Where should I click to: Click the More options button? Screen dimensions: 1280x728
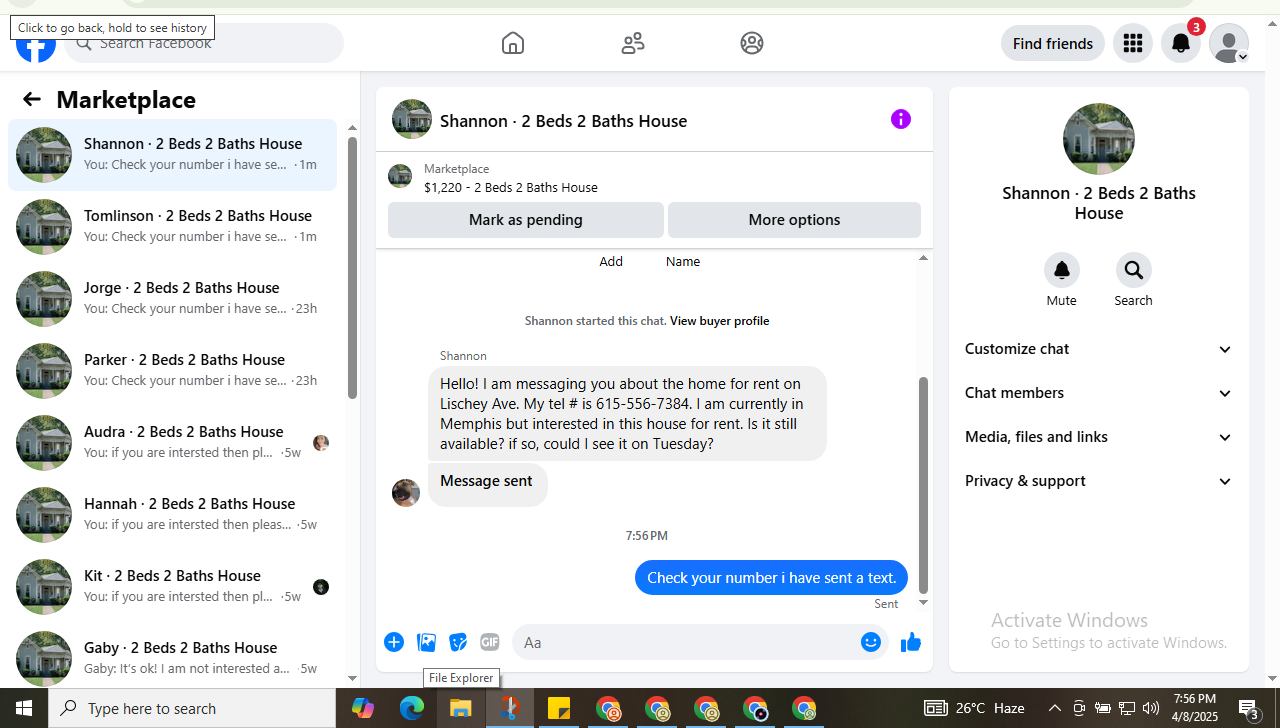tap(794, 220)
